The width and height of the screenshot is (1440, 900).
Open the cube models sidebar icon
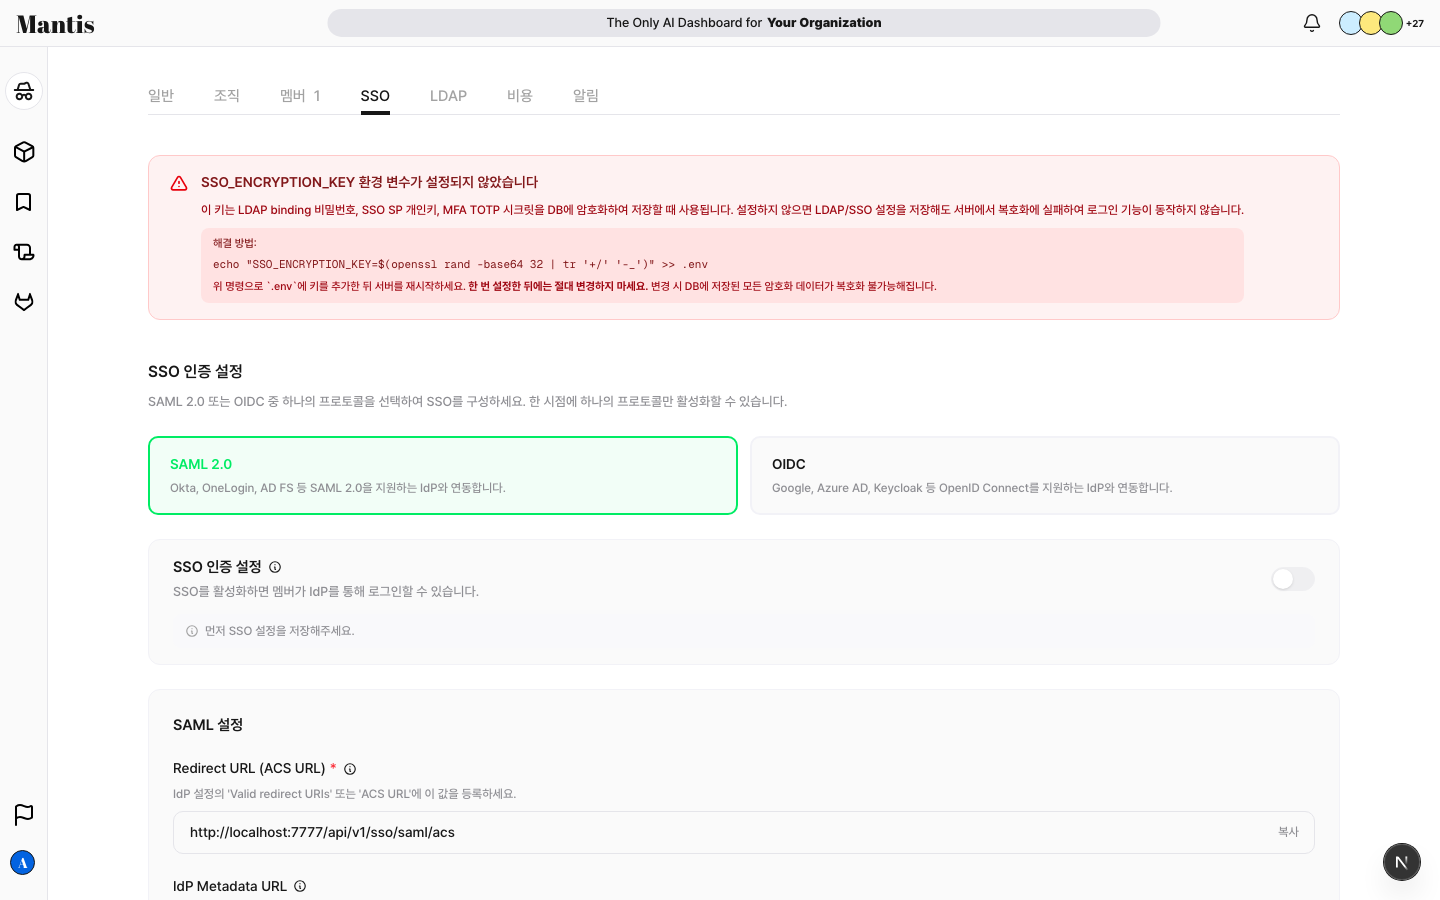(24, 152)
